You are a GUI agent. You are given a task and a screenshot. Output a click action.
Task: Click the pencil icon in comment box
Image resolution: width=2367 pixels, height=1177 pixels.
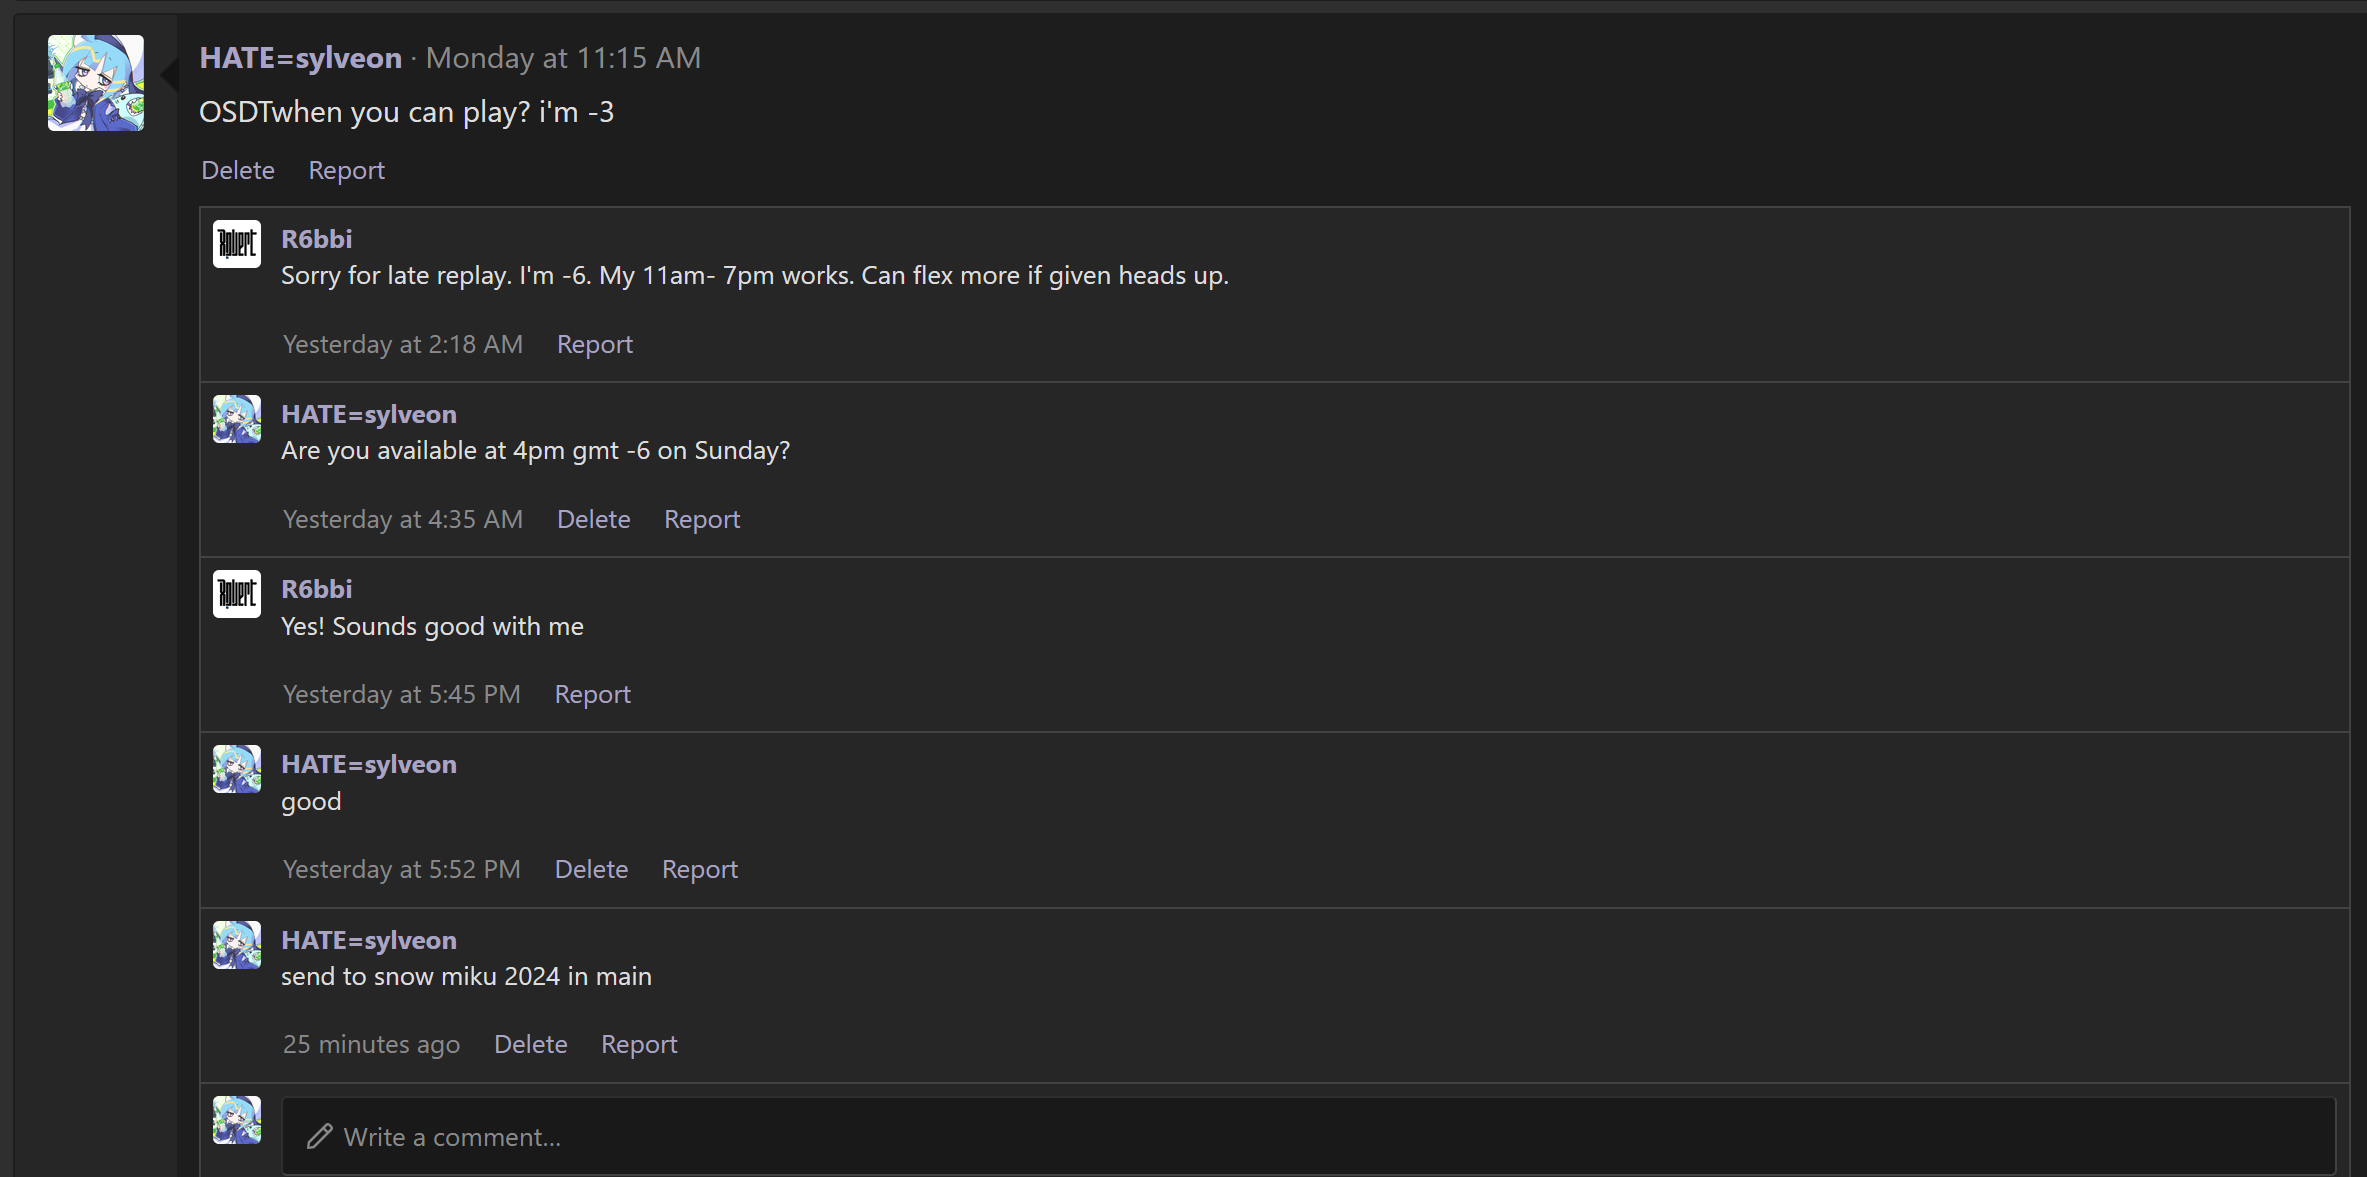[x=319, y=1137]
